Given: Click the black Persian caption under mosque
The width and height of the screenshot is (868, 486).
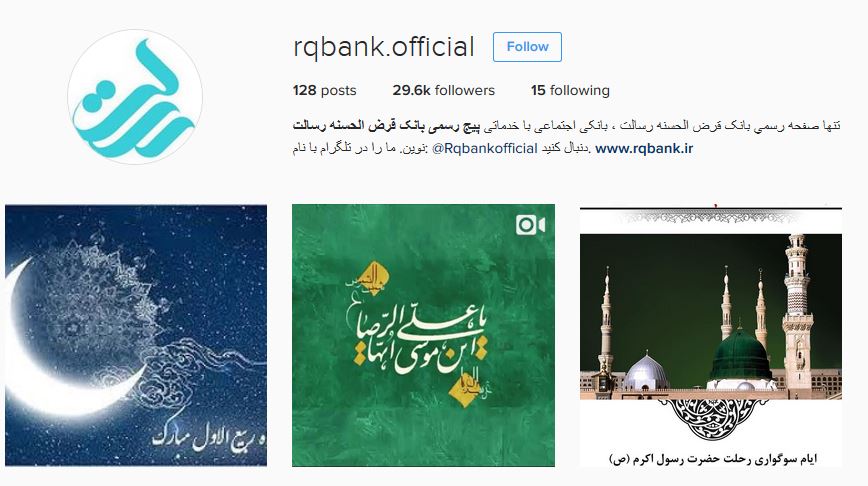Looking at the screenshot, I should (712, 459).
